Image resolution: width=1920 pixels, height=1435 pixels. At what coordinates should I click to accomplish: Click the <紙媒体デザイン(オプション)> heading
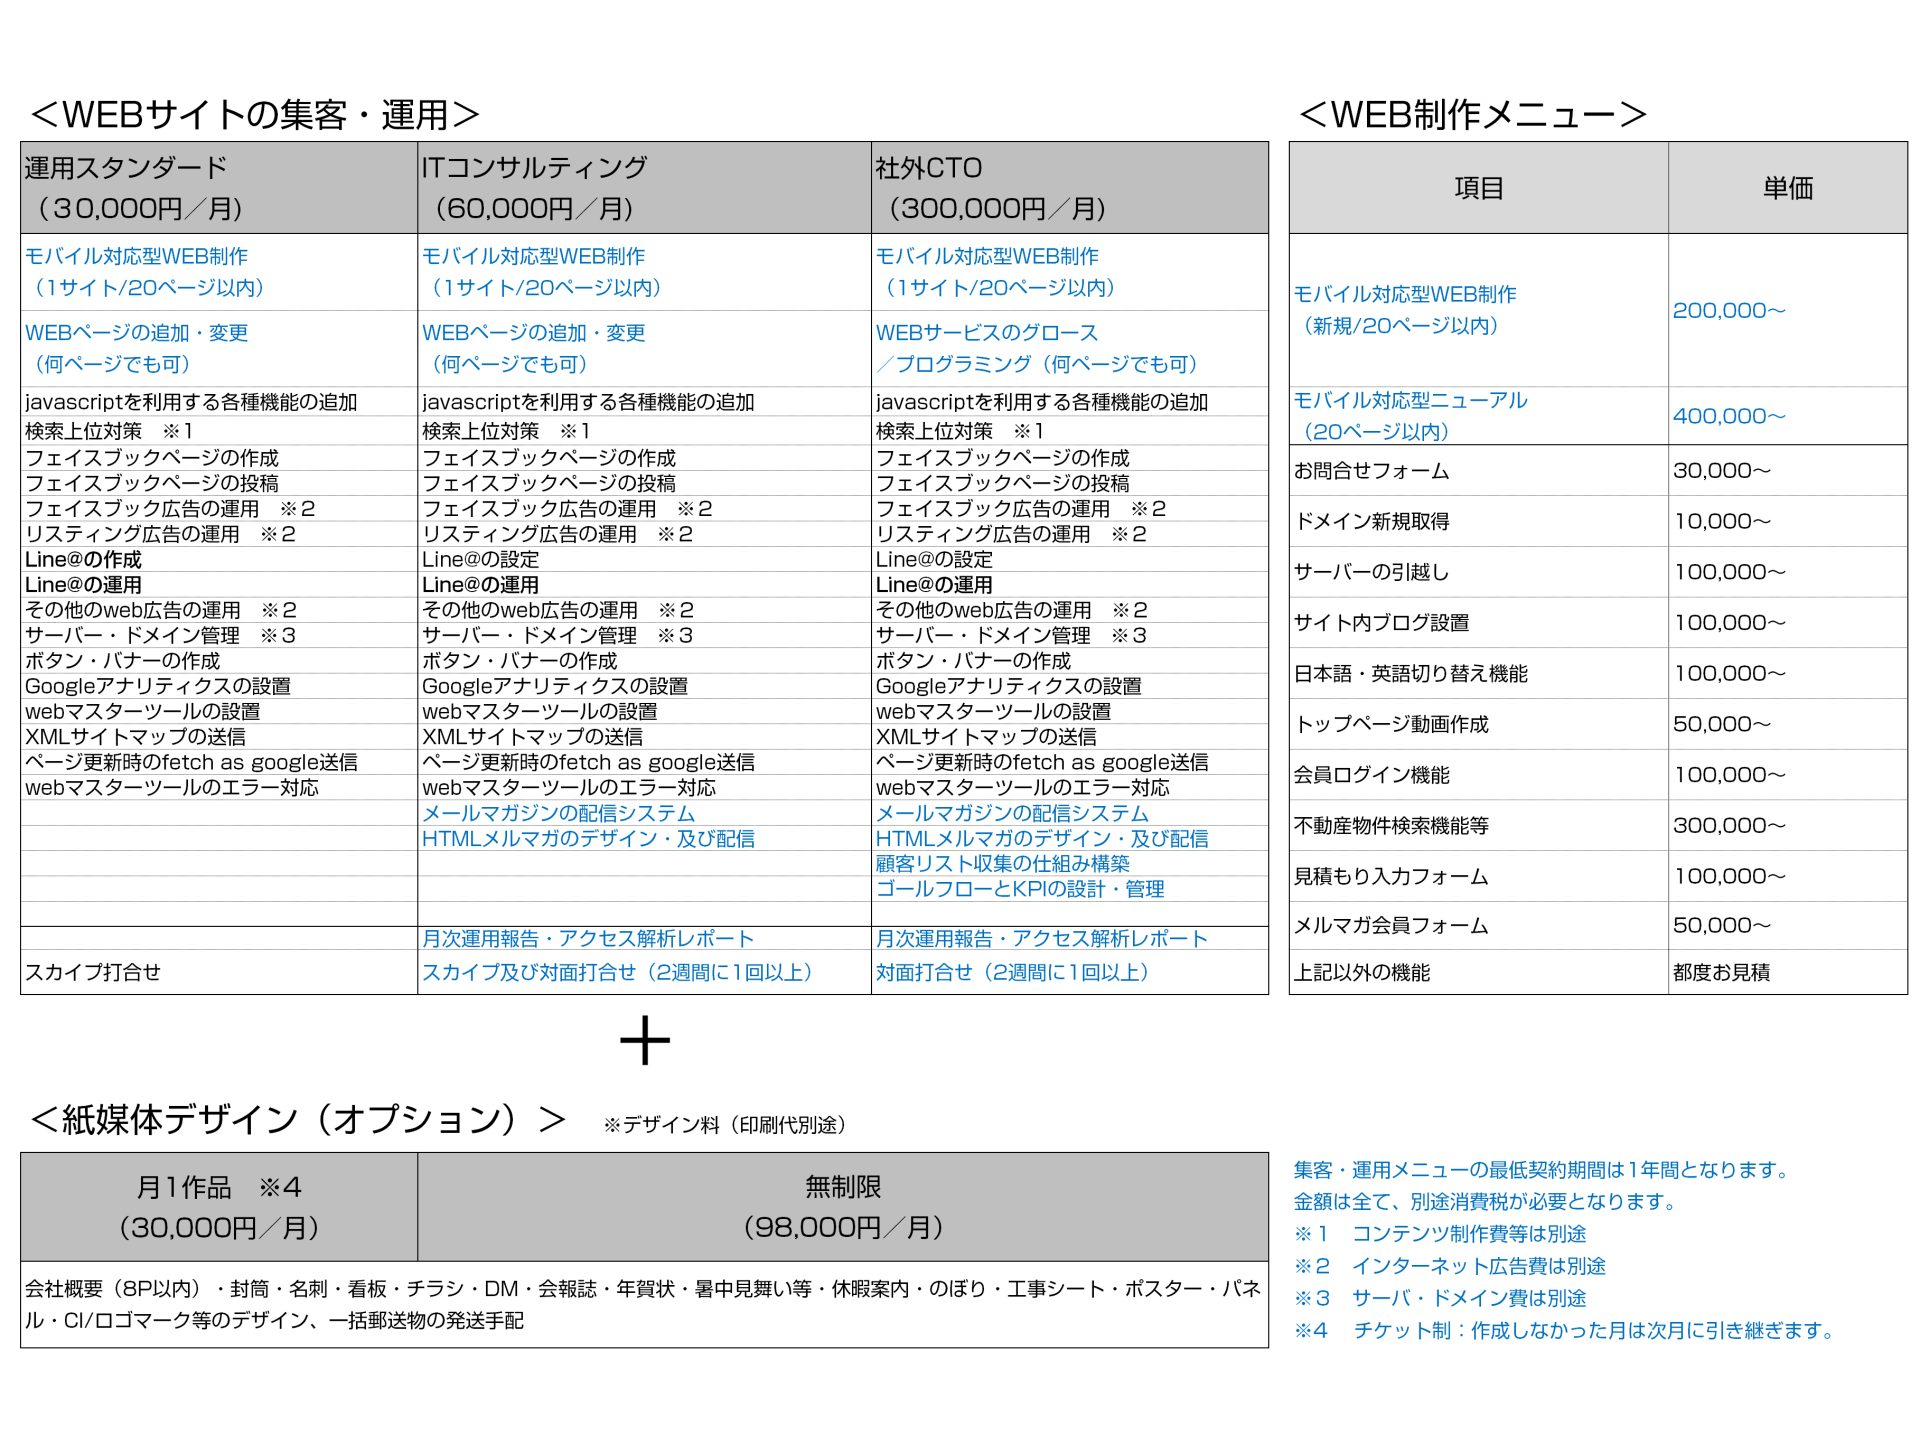click(298, 1119)
